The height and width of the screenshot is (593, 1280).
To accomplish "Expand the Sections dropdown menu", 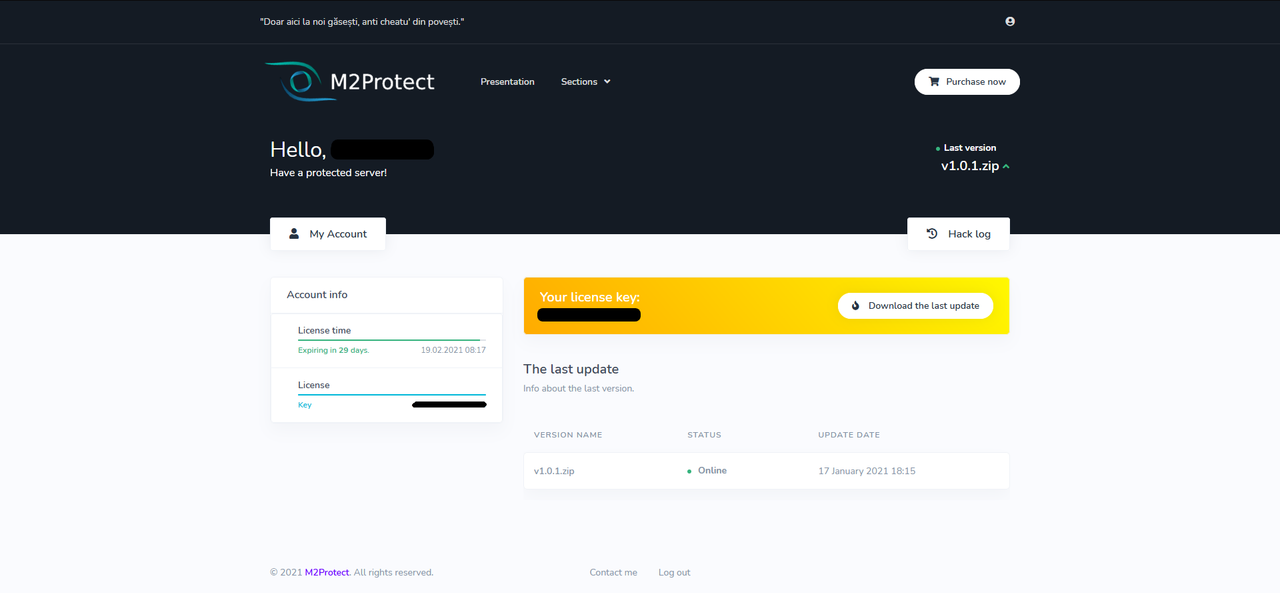I will pyautogui.click(x=586, y=82).
